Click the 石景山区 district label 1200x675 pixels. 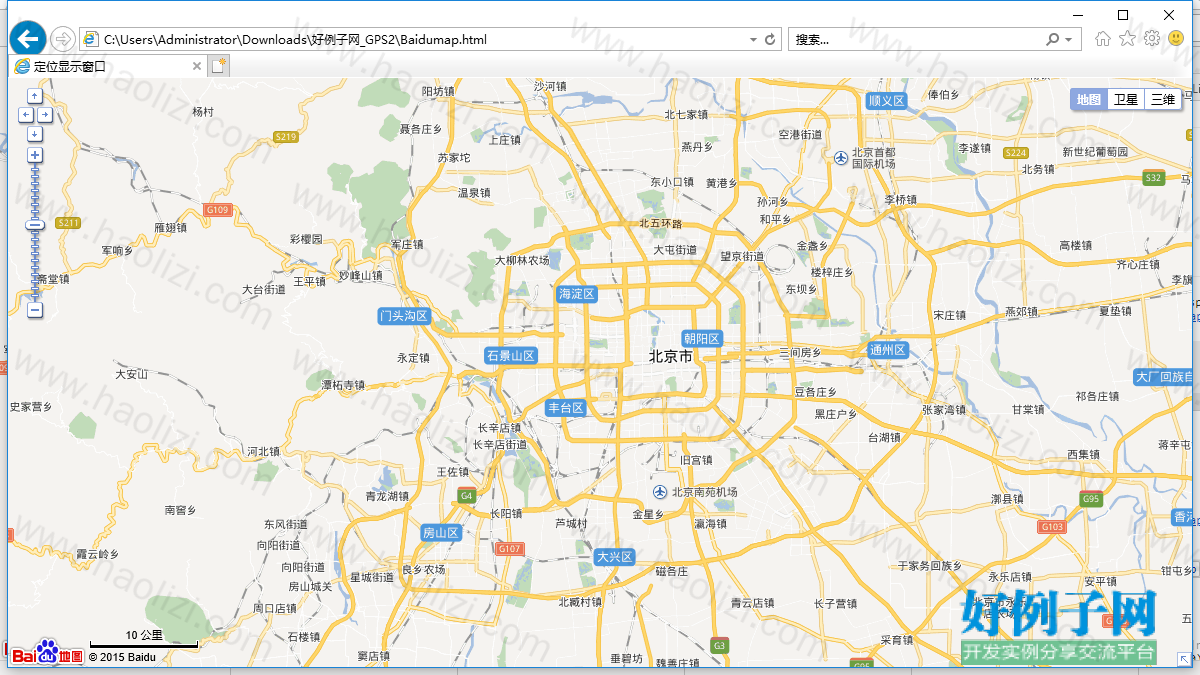click(510, 355)
